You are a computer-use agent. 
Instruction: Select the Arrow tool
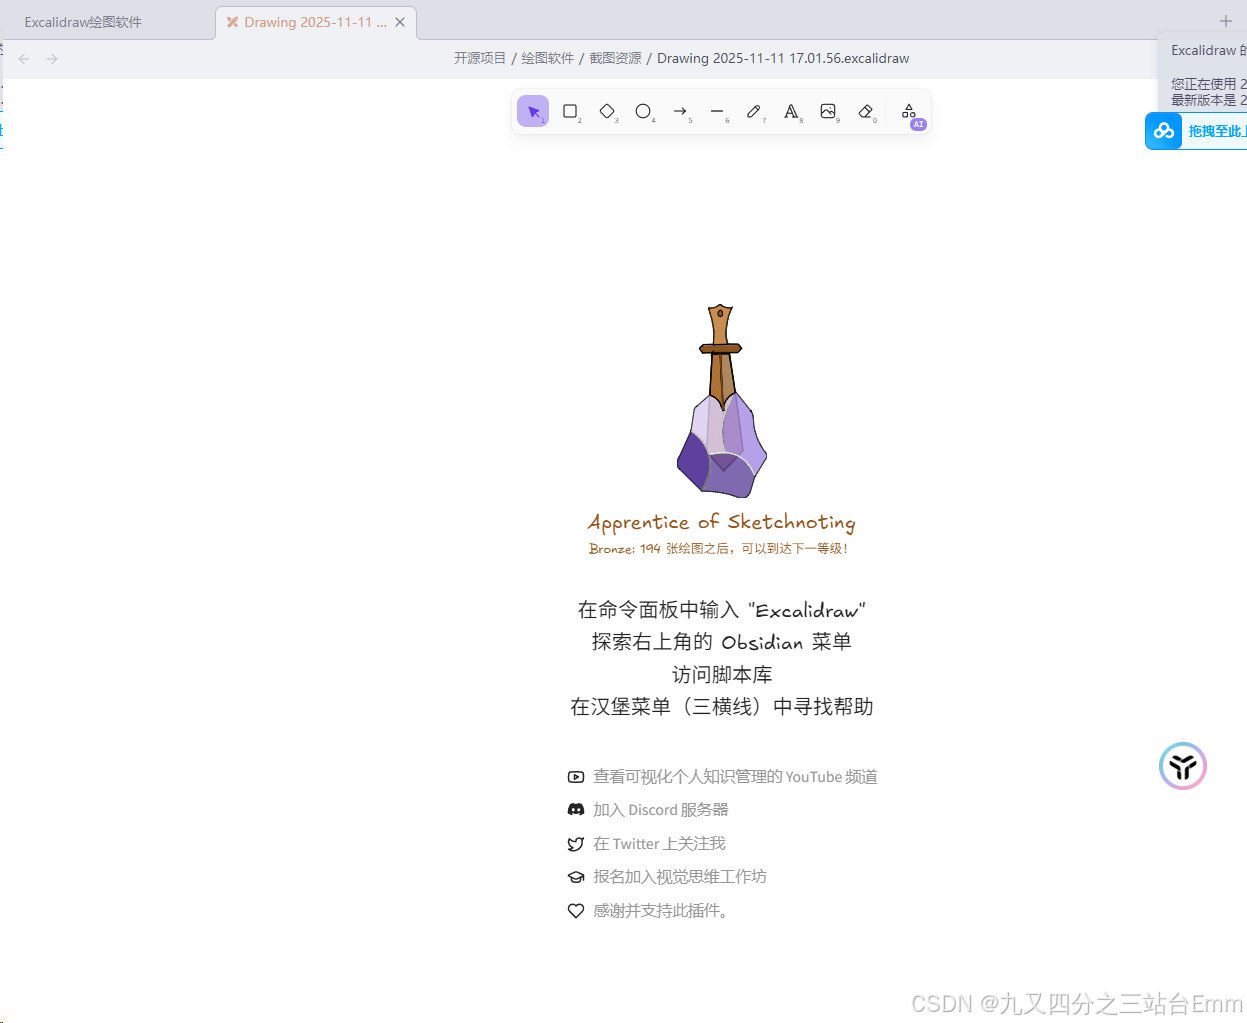pos(681,111)
